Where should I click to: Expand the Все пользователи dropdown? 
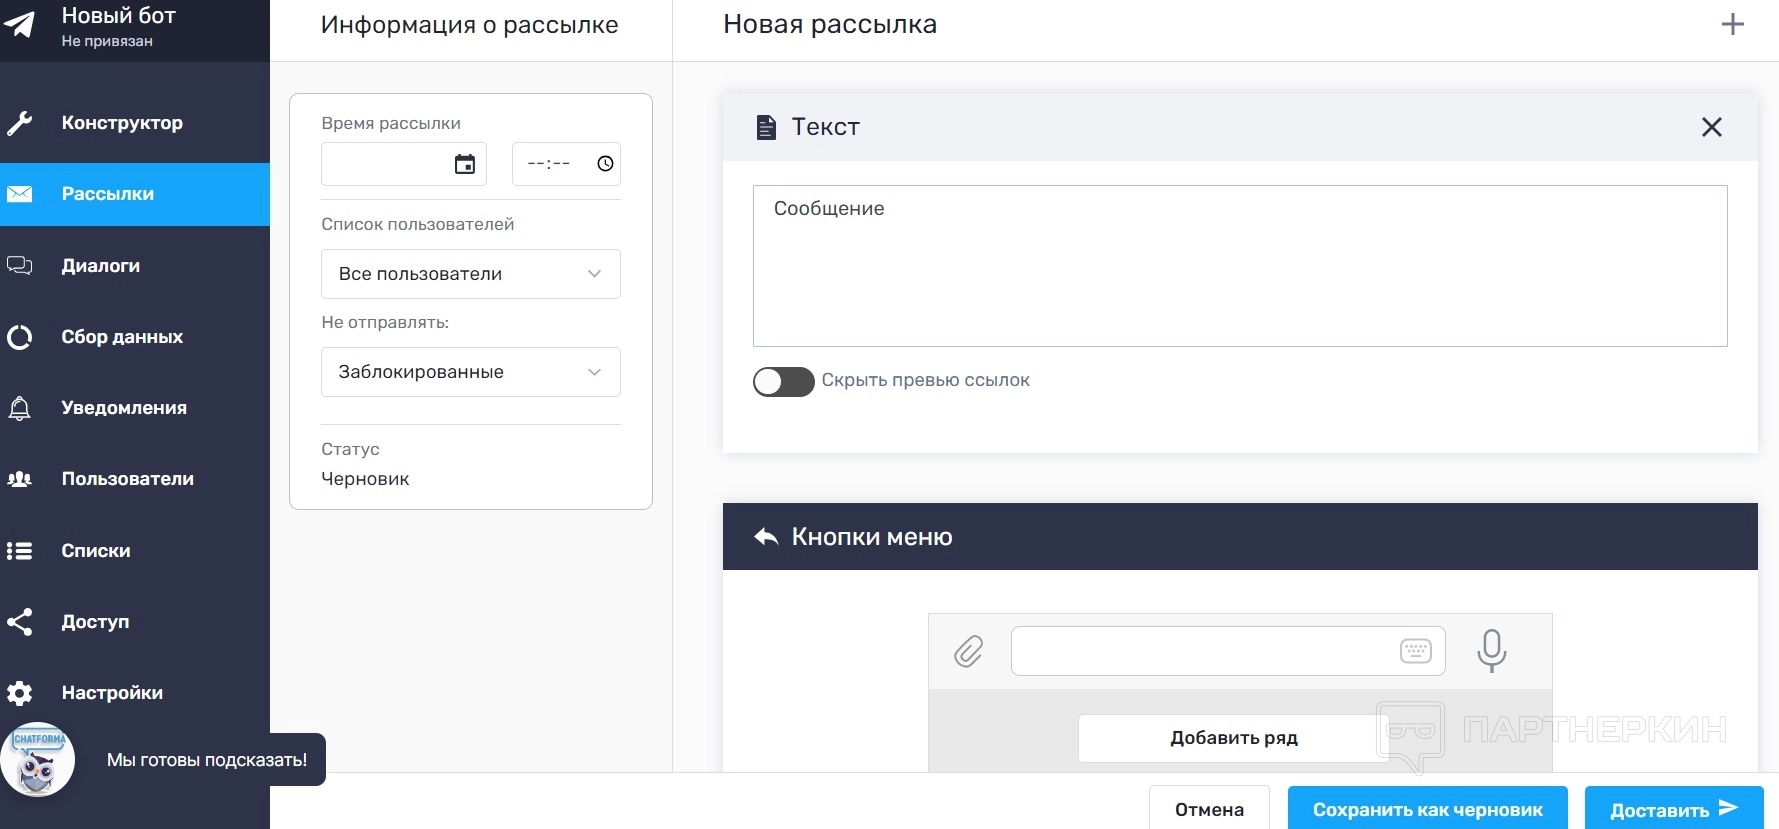pyautogui.click(x=470, y=274)
